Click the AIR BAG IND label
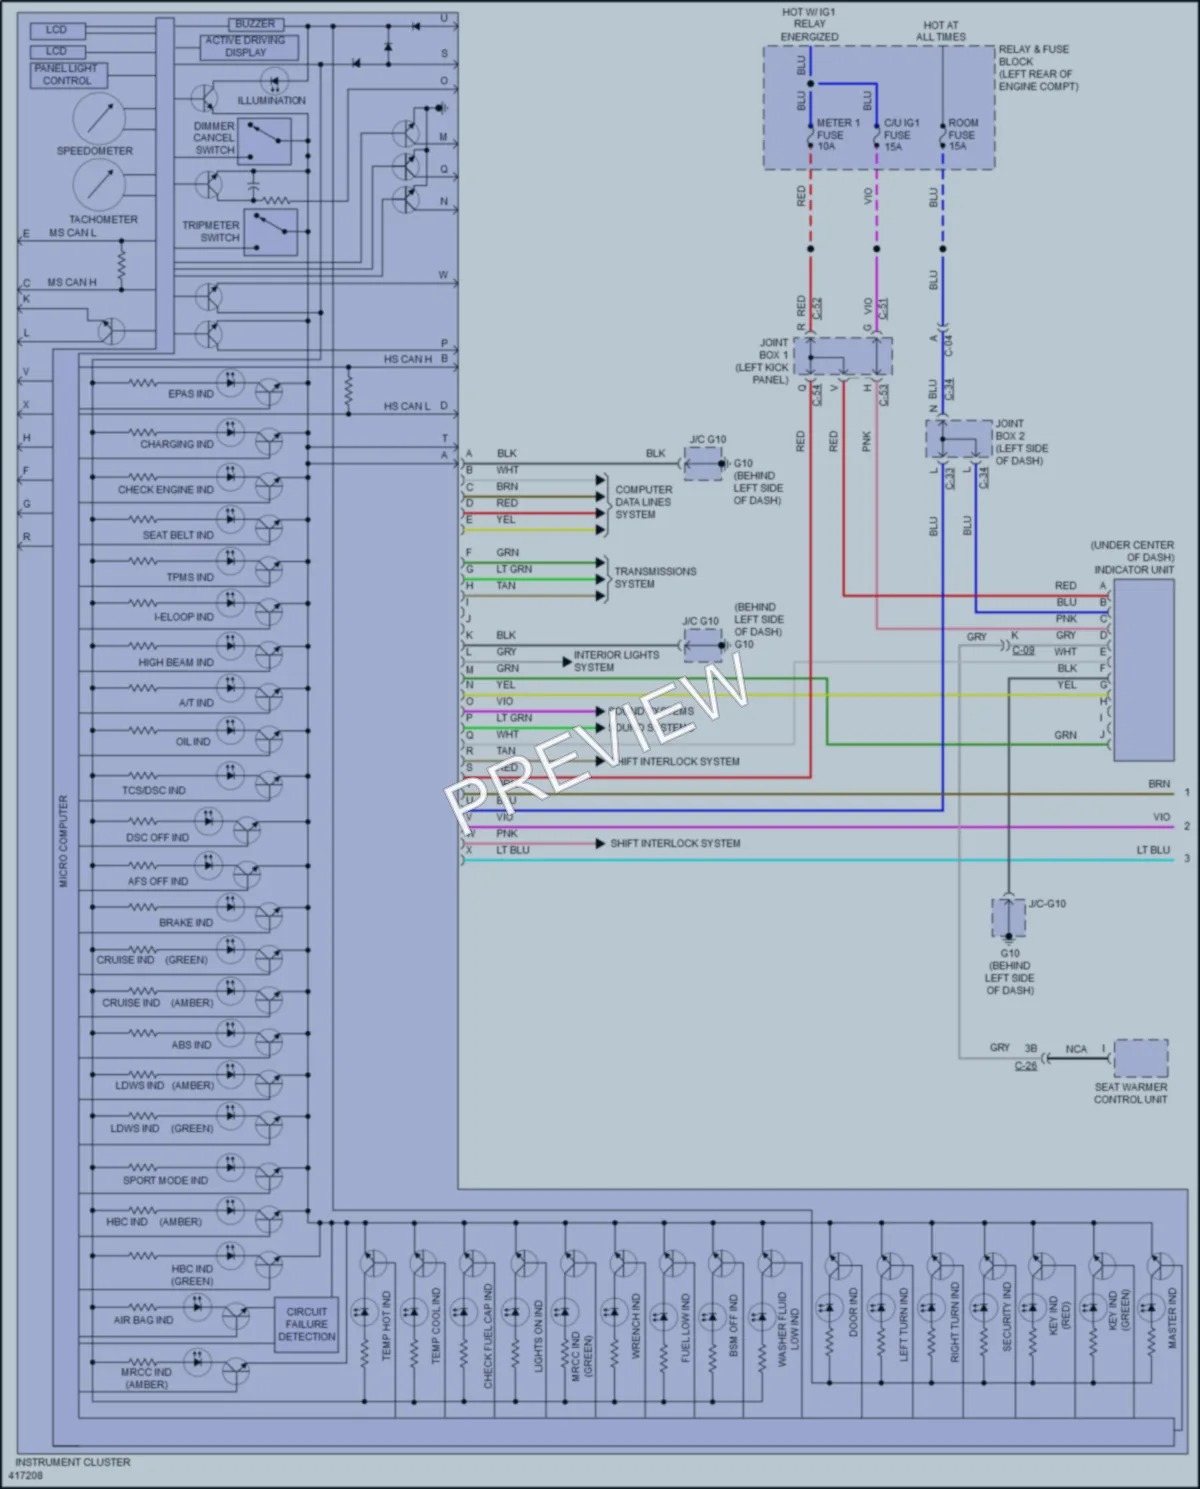The image size is (1200, 1489). (x=143, y=1320)
